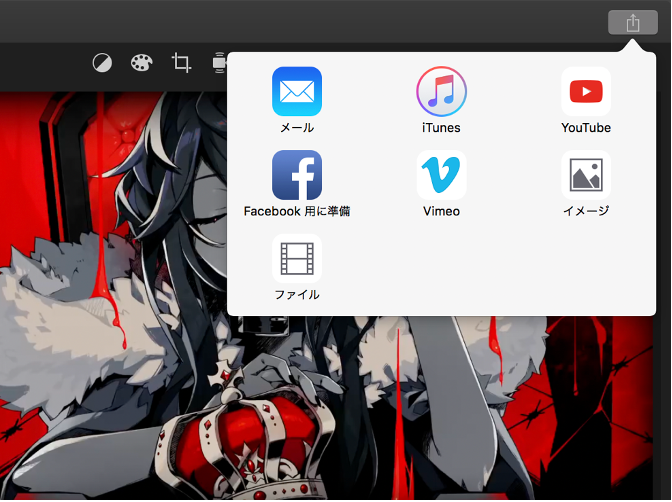672x502 pixels.
Task: Pick Vimeo as share target
Action: 441,175
